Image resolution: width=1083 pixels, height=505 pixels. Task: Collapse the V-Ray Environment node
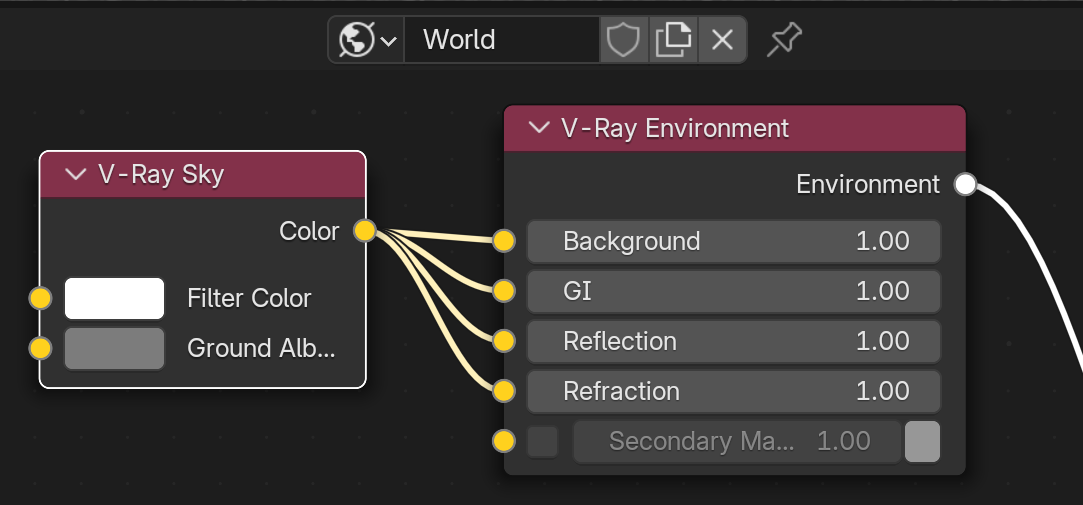tap(538, 128)
